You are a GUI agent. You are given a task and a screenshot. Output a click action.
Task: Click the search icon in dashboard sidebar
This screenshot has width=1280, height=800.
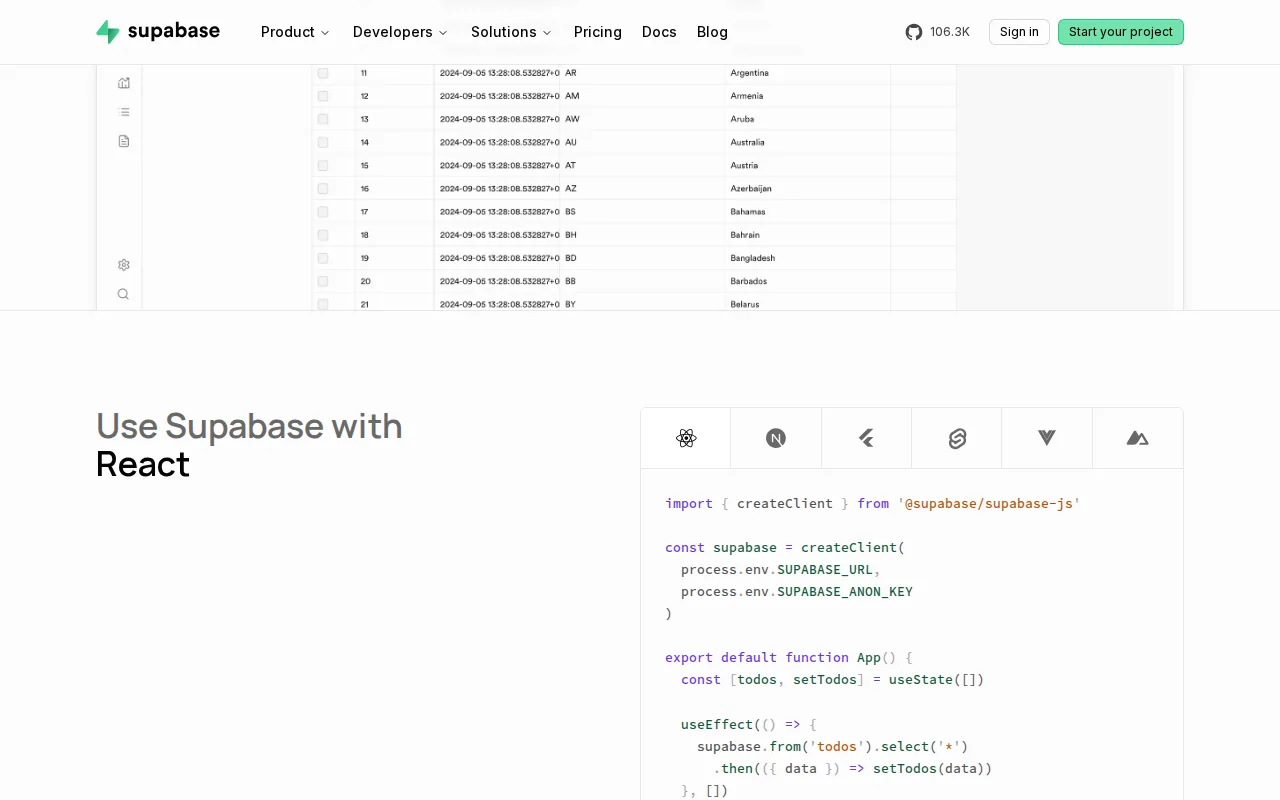(124, 294)
